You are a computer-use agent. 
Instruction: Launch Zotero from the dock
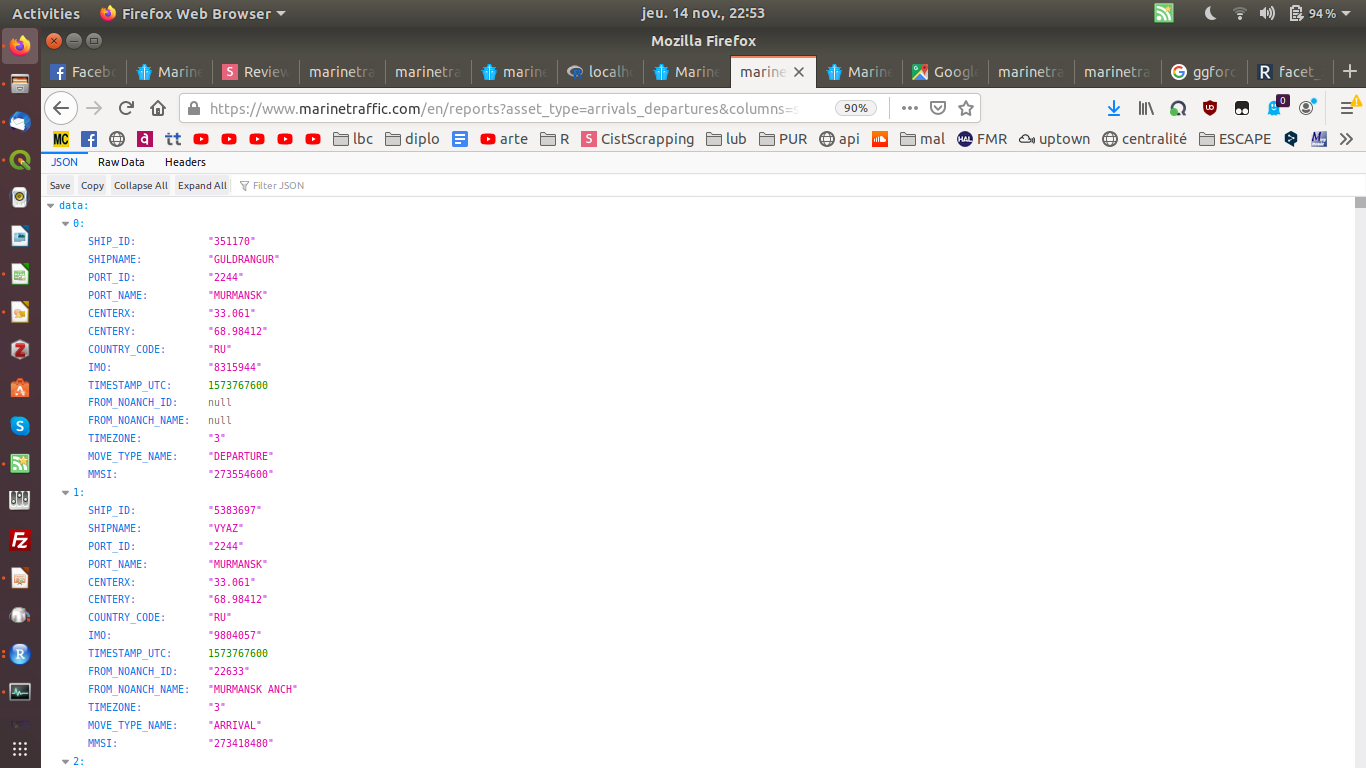point(20,349)
